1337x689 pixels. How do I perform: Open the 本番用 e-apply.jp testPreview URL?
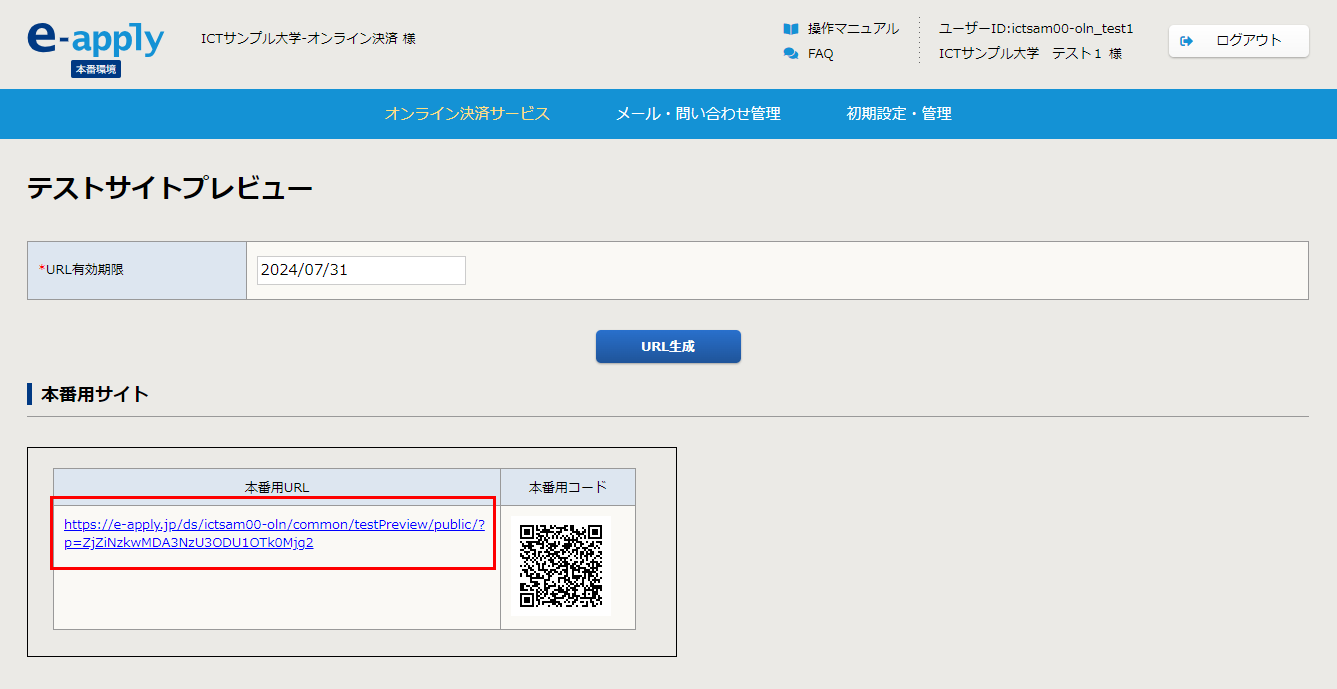[x=274, y=533]
